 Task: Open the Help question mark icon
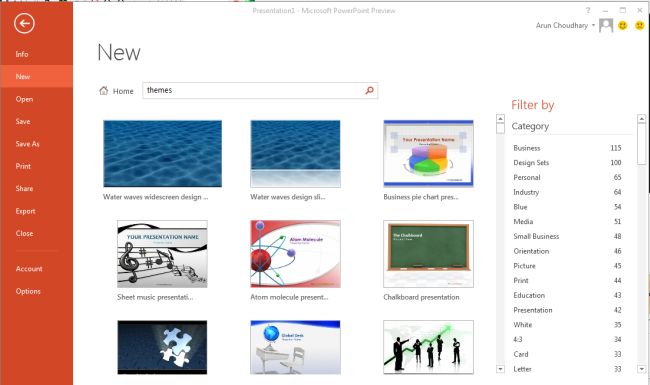click(x=588, y=10)
